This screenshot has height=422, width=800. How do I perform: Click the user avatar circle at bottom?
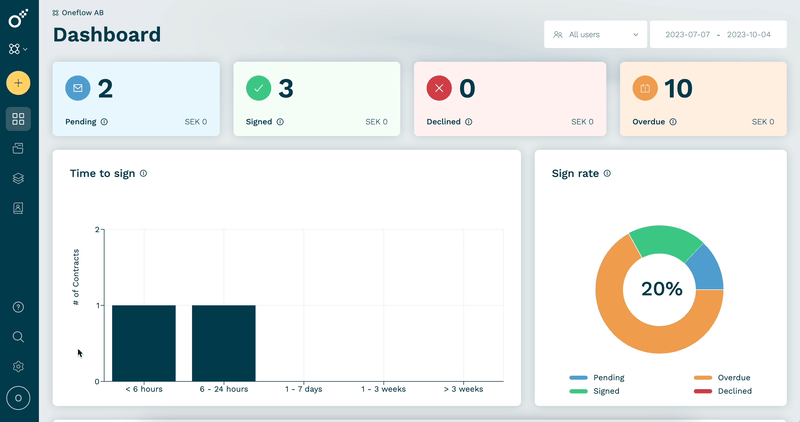tap(18, 398)
